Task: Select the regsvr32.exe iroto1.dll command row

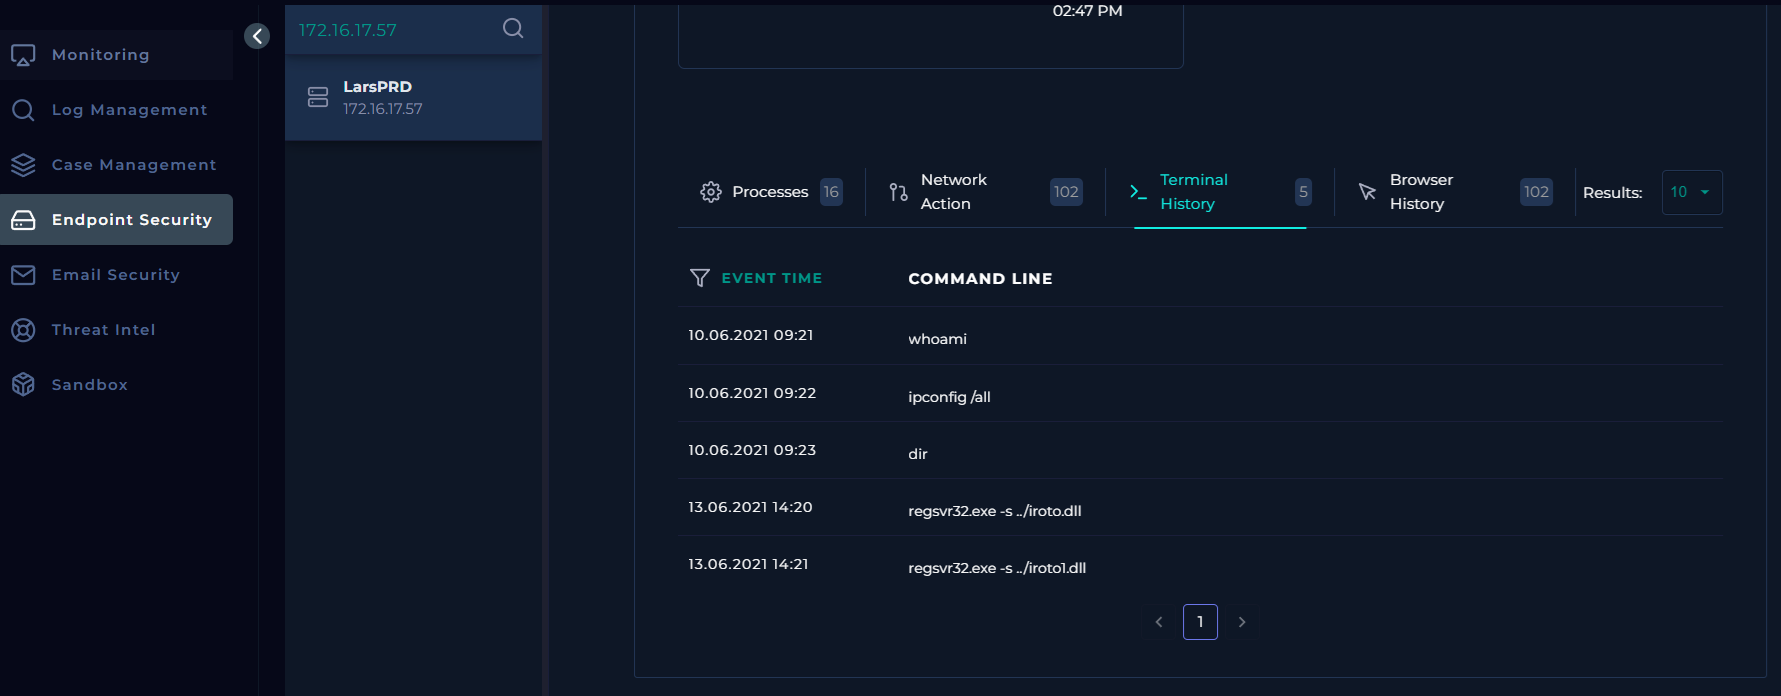Action: [x=996, y=567]
